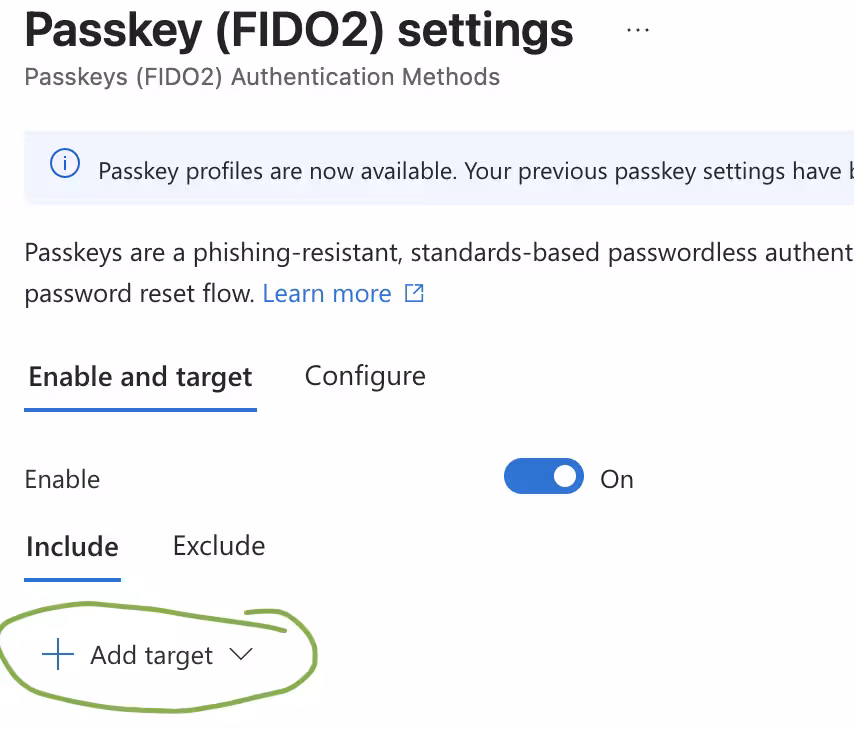Image resolution: width=854 pixels, height=730 pixels.
Task: Click the plus icon next to Add target
Action: click(58, 654)
